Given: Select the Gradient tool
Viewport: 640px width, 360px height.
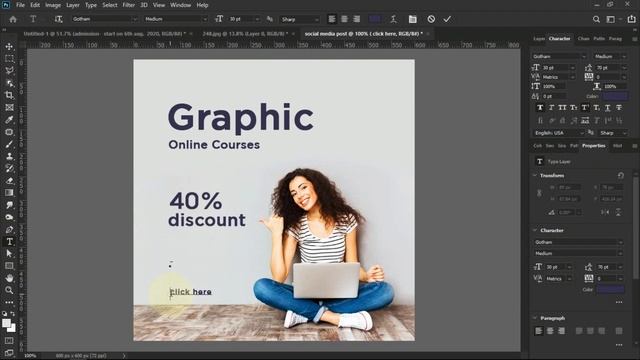Looking at the screenshot, I should [x=9, y=193].
